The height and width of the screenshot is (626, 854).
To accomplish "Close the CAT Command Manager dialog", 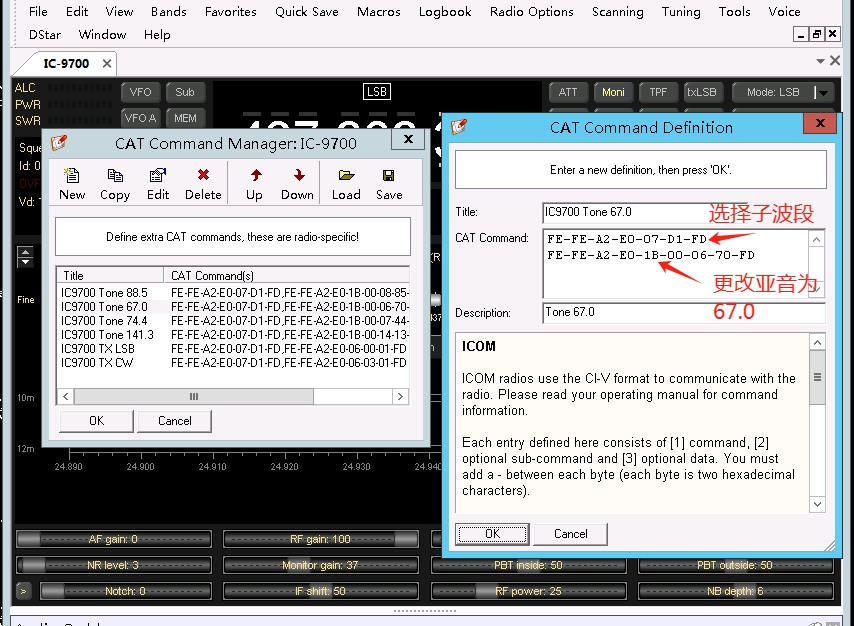I will pos(408,139).
